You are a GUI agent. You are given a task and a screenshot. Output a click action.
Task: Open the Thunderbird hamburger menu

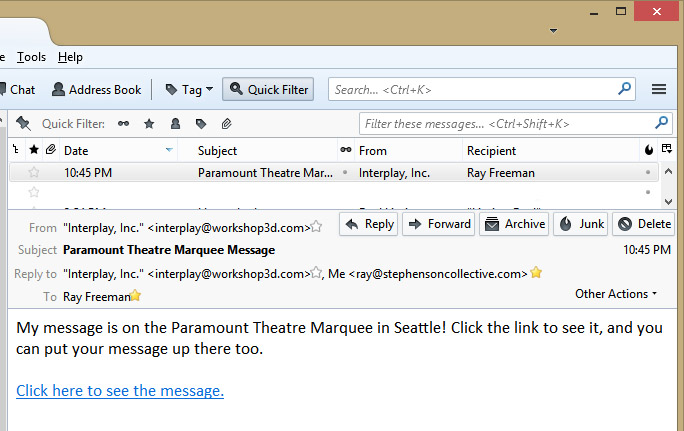(x=659, y=89)
